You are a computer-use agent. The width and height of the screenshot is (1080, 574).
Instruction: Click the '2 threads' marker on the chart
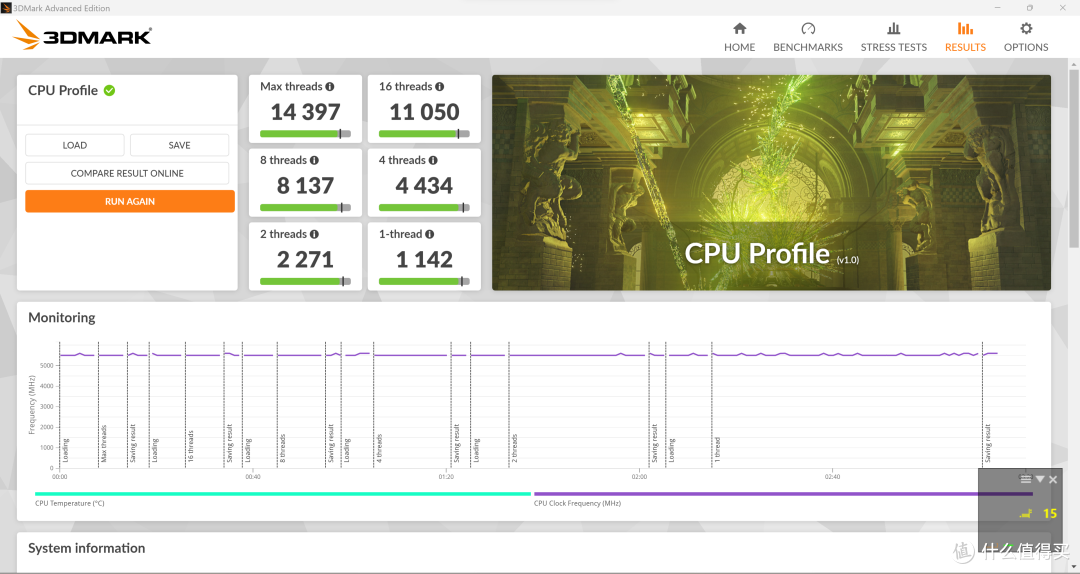(515, 448)
